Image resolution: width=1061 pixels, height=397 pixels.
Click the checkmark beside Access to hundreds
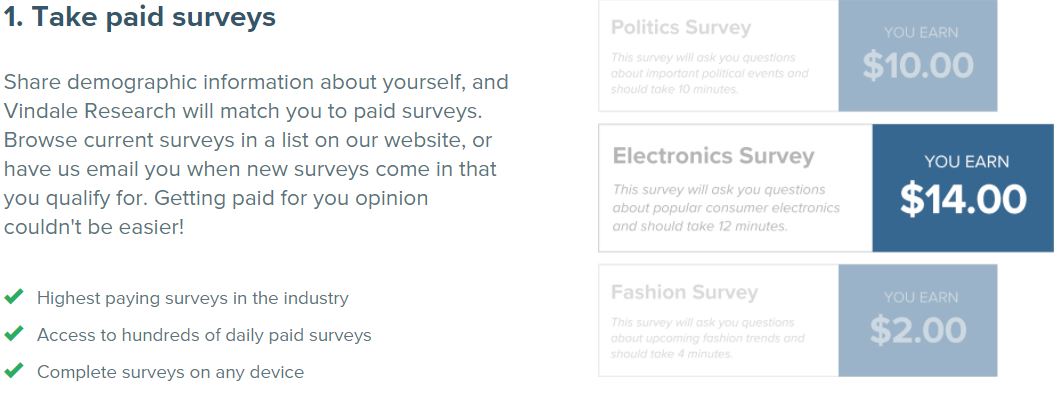[x=14, y=334]
